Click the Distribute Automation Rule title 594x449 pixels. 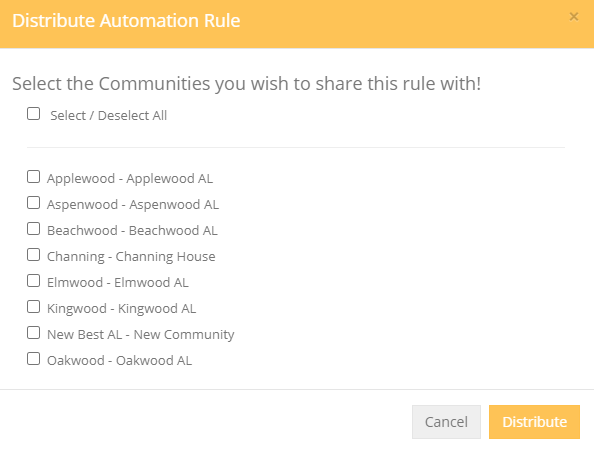pyautogui.click(x=126, y=20)
